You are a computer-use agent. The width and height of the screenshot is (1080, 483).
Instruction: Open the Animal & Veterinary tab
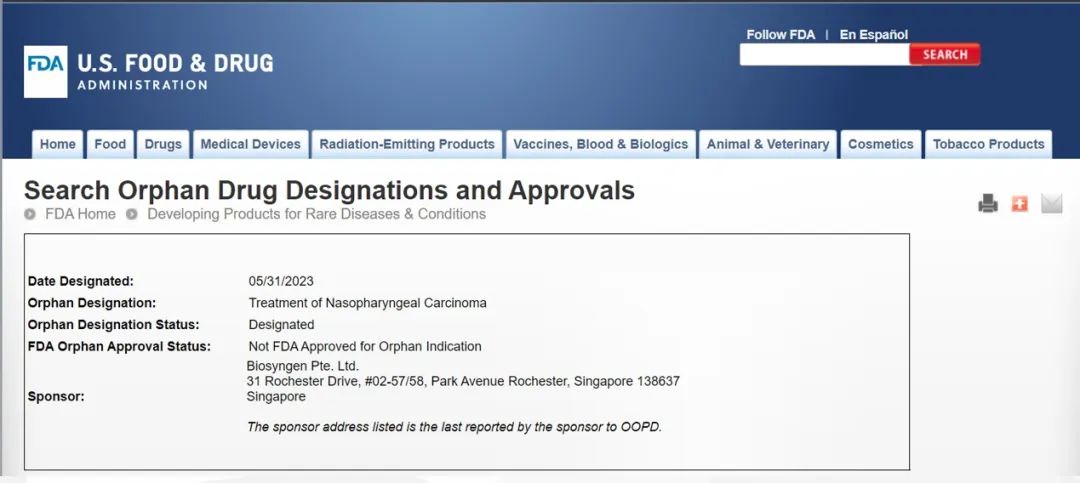pyautogui.click(x=768, y=144)
